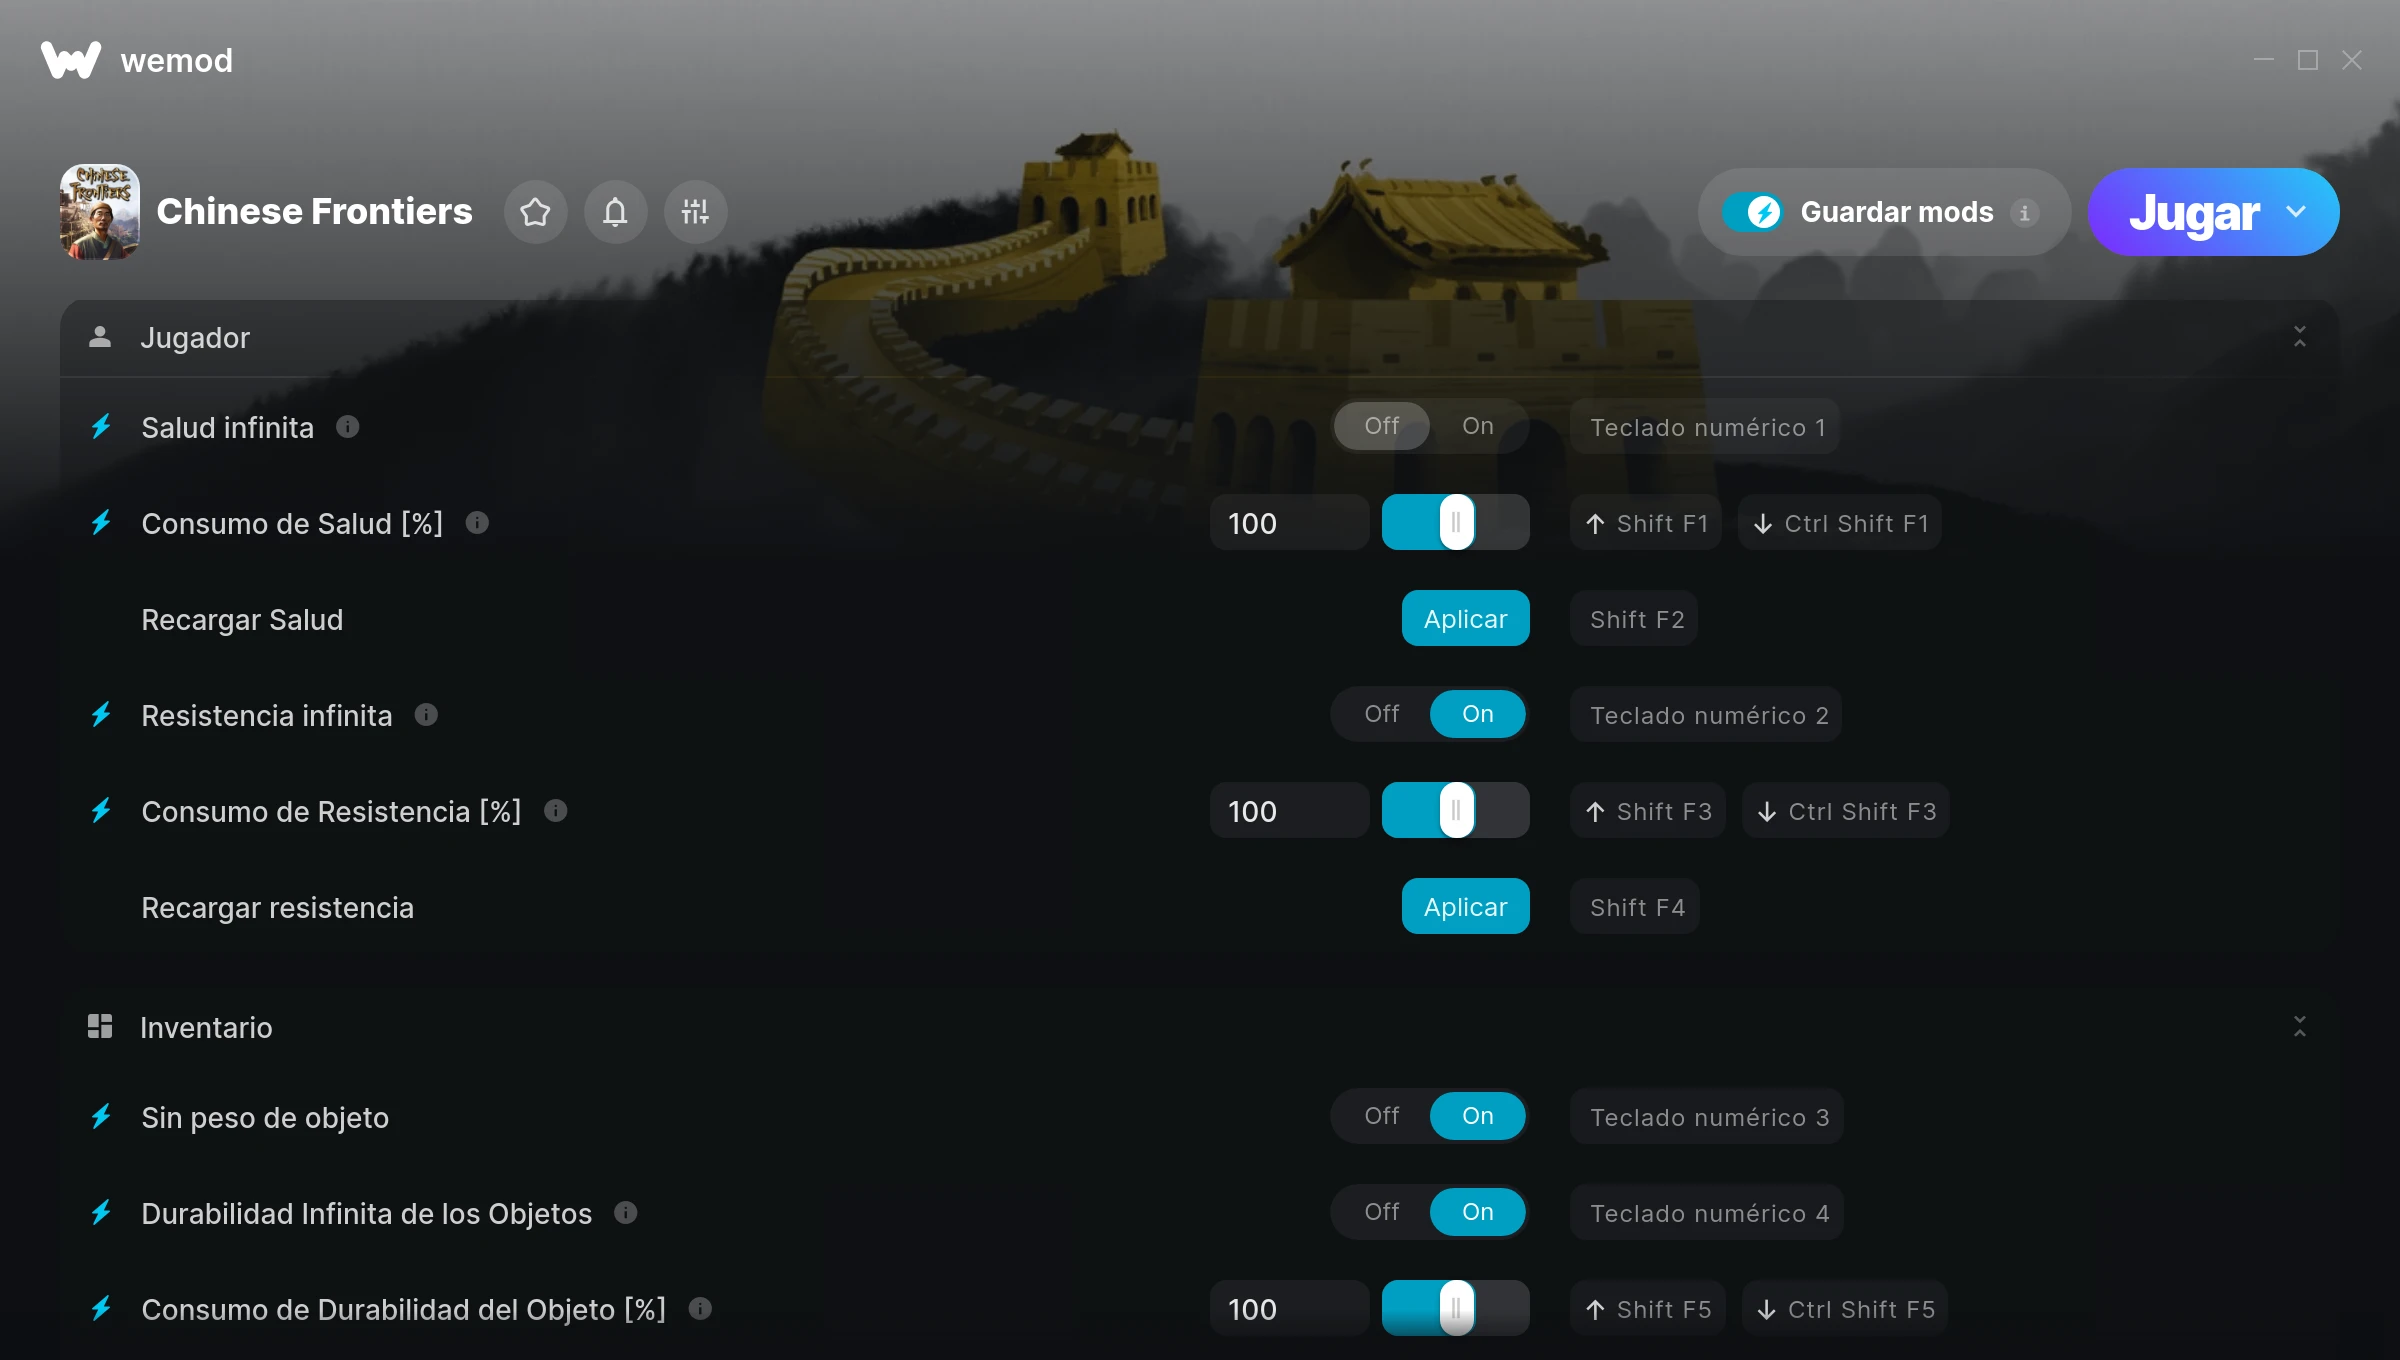Change the Teclado numérico 1 hotkey
Screen dimensions: 2400x1360
(1706, 427)
